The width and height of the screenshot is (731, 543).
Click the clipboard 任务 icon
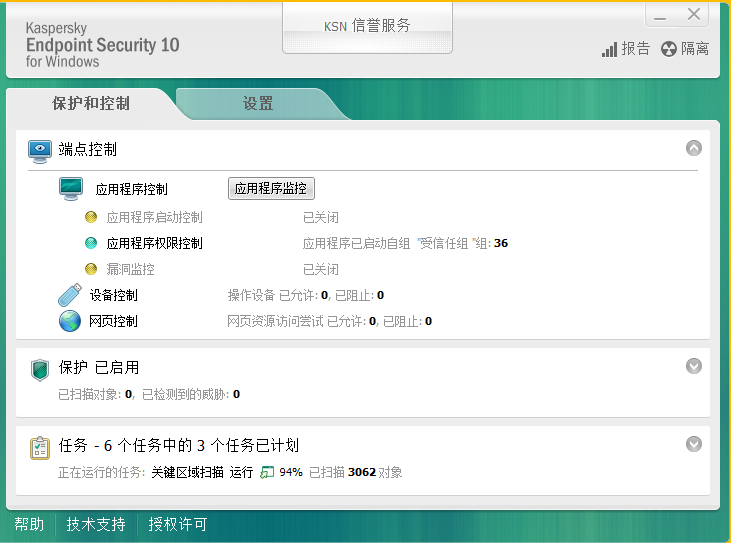point(40,448)
